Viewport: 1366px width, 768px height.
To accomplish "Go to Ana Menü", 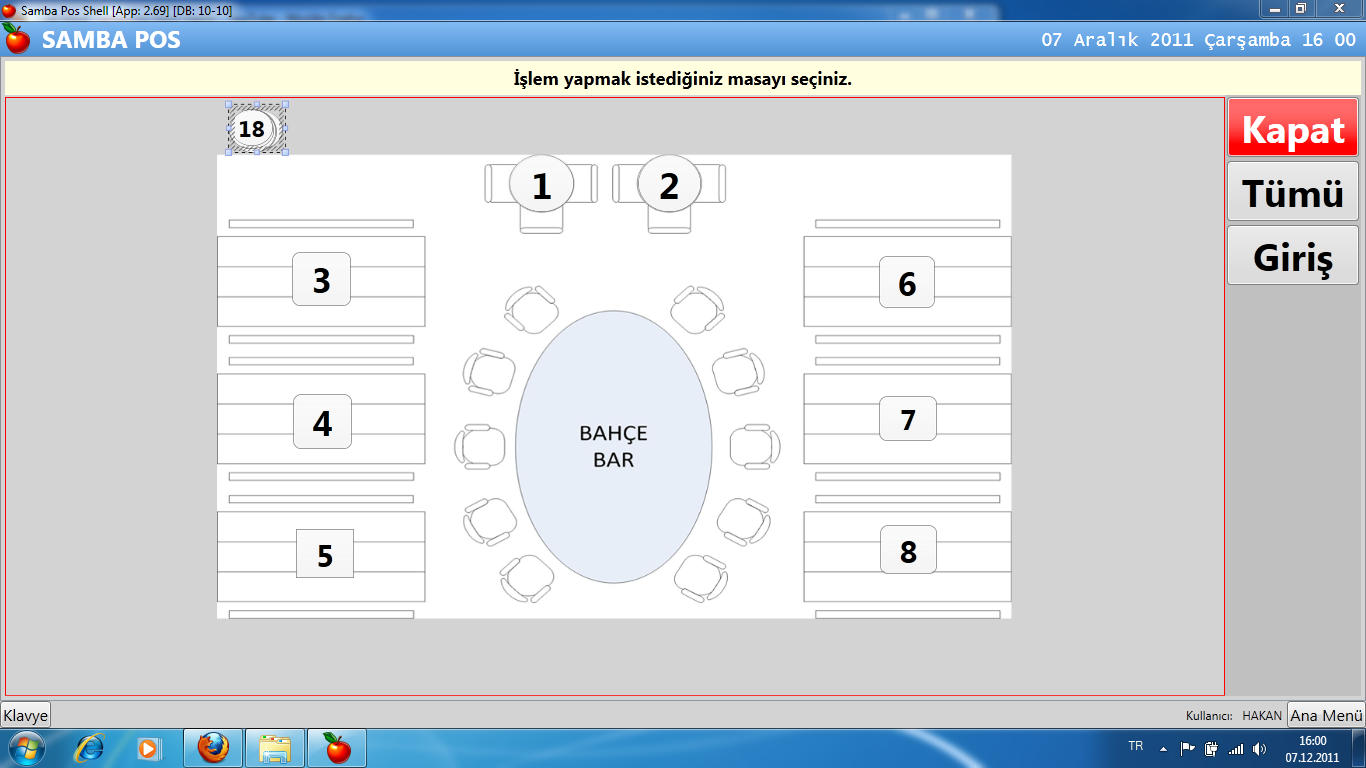I will click(1326, 715).
